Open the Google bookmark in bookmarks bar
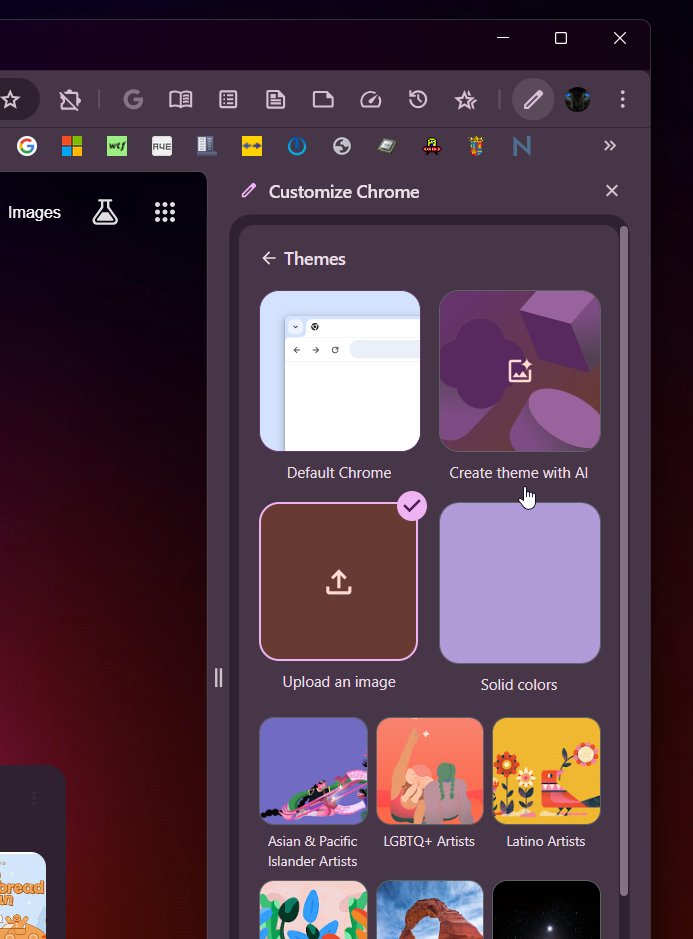This screenshot has height=939, width=693. (x=27, y=146)
